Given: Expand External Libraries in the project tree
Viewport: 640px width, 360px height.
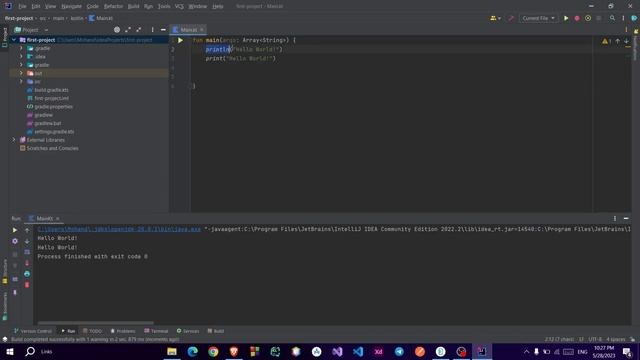Looking at the screenshot, I should pos(14,140).
